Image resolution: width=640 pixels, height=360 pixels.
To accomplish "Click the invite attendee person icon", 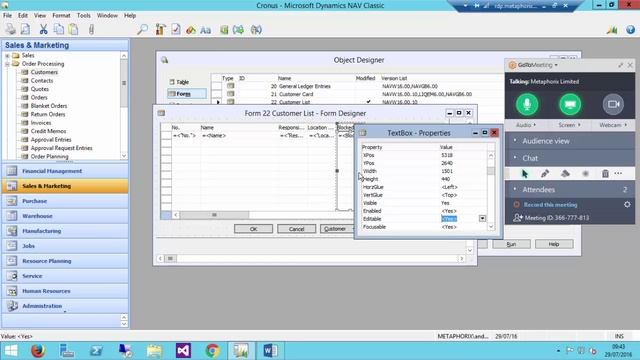I will (518, 218).
